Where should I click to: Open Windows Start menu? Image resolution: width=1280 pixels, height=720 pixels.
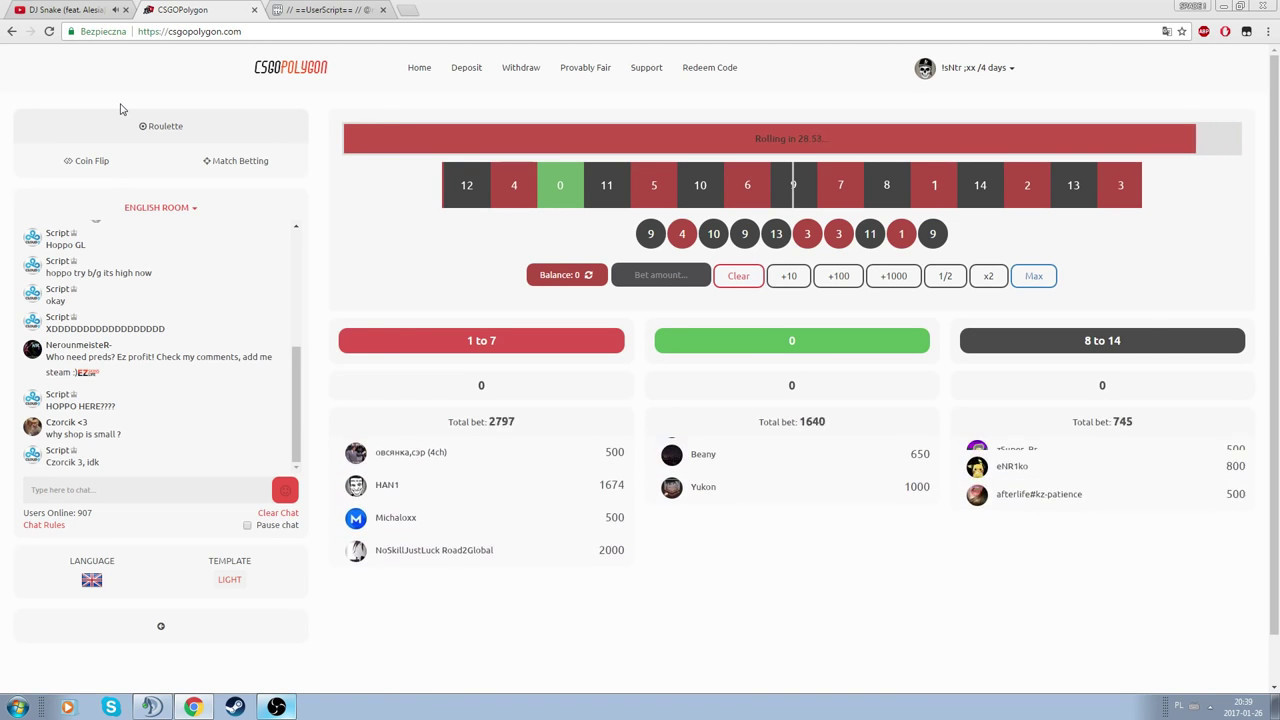point(18,707)
